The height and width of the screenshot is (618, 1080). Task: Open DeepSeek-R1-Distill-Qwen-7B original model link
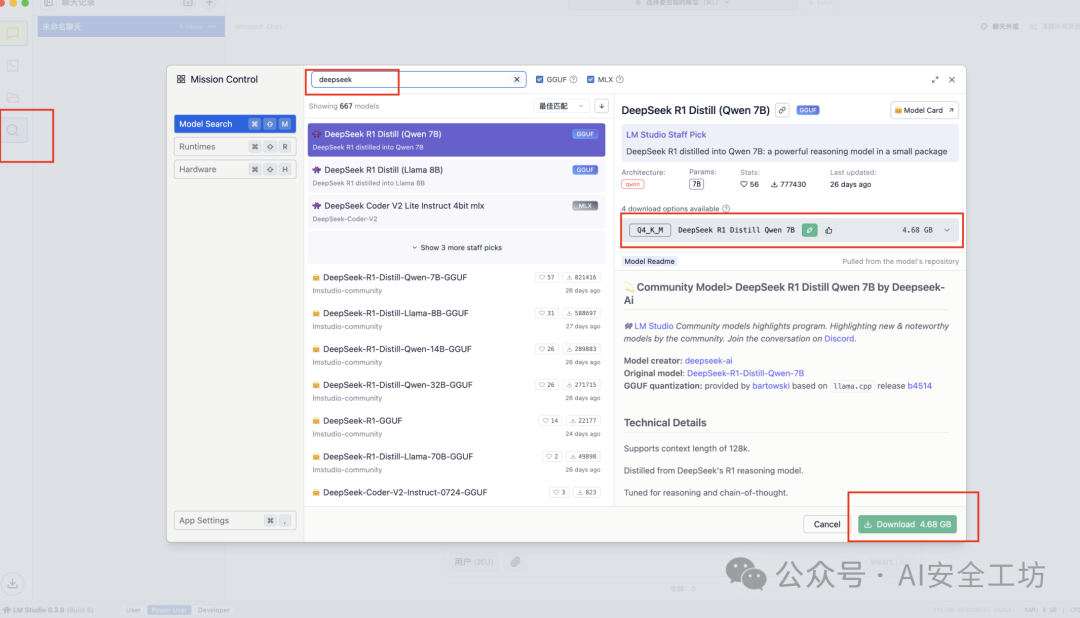[745, 373]
